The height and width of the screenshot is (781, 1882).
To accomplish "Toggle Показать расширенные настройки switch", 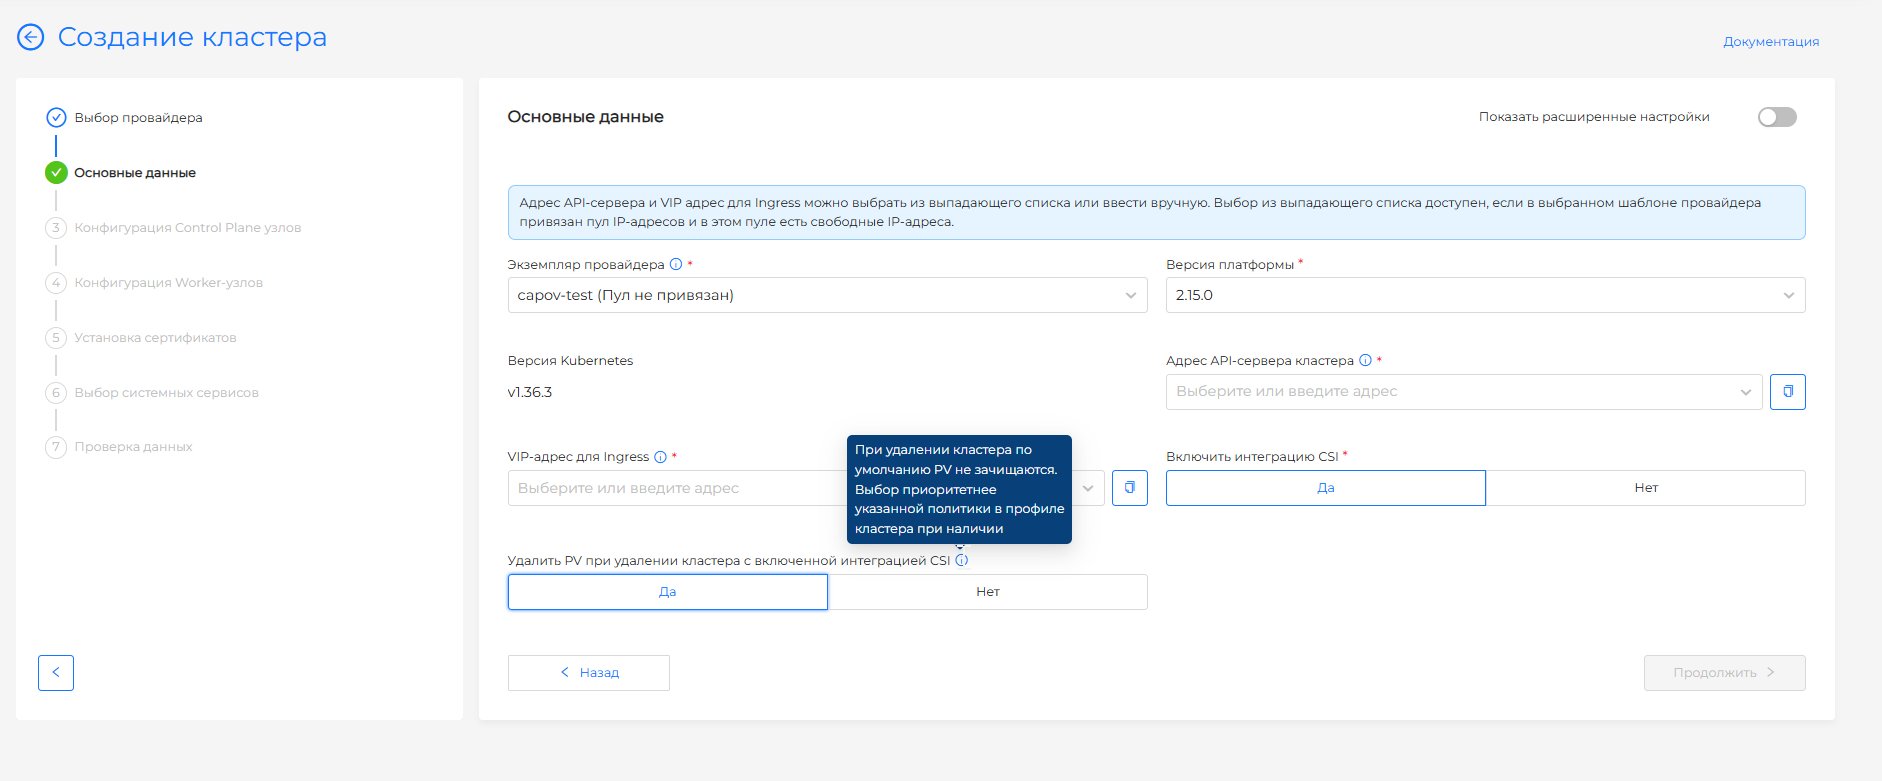I will tap(1777, 117).
